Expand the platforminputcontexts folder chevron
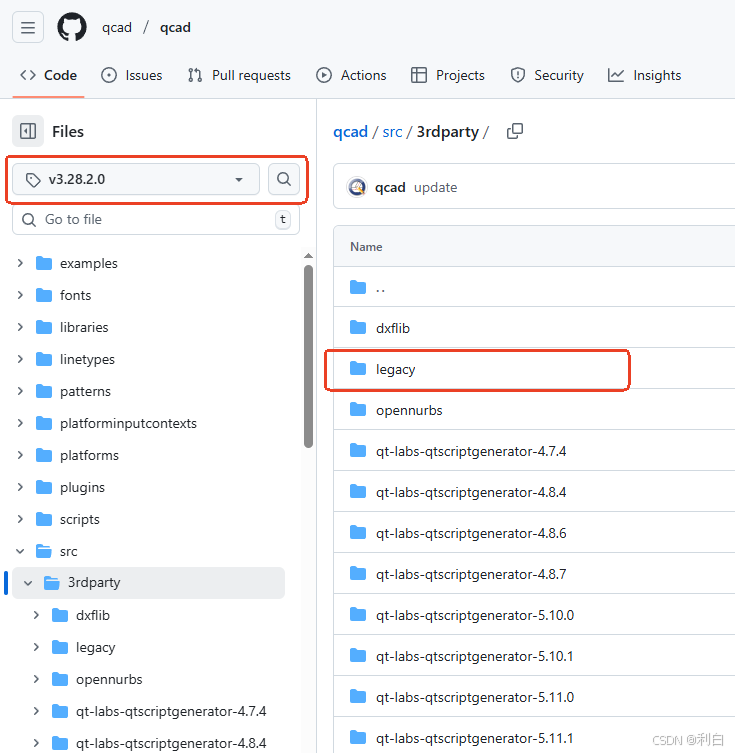 click(x=20, y=423)
